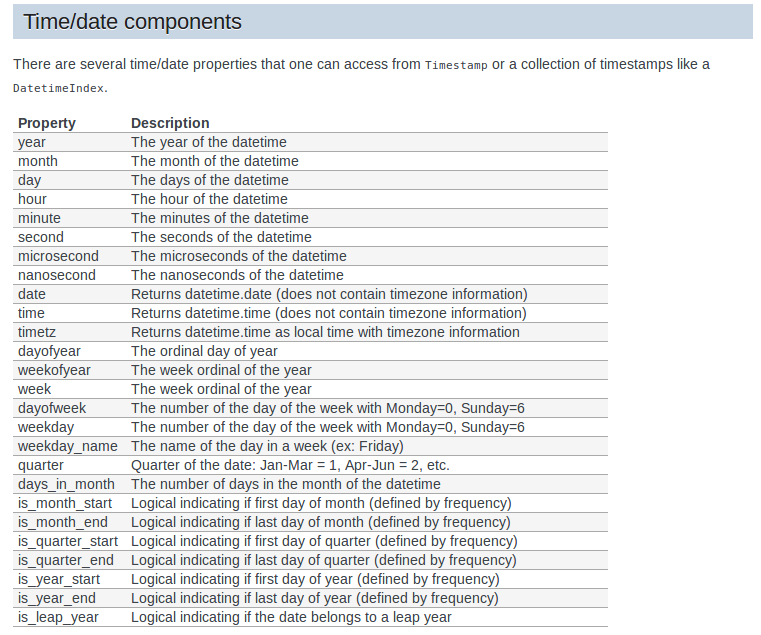The width and height of the screenshot is (761, 635).
Task: Click the weekofyear property cell
Action: click(54, 370)
